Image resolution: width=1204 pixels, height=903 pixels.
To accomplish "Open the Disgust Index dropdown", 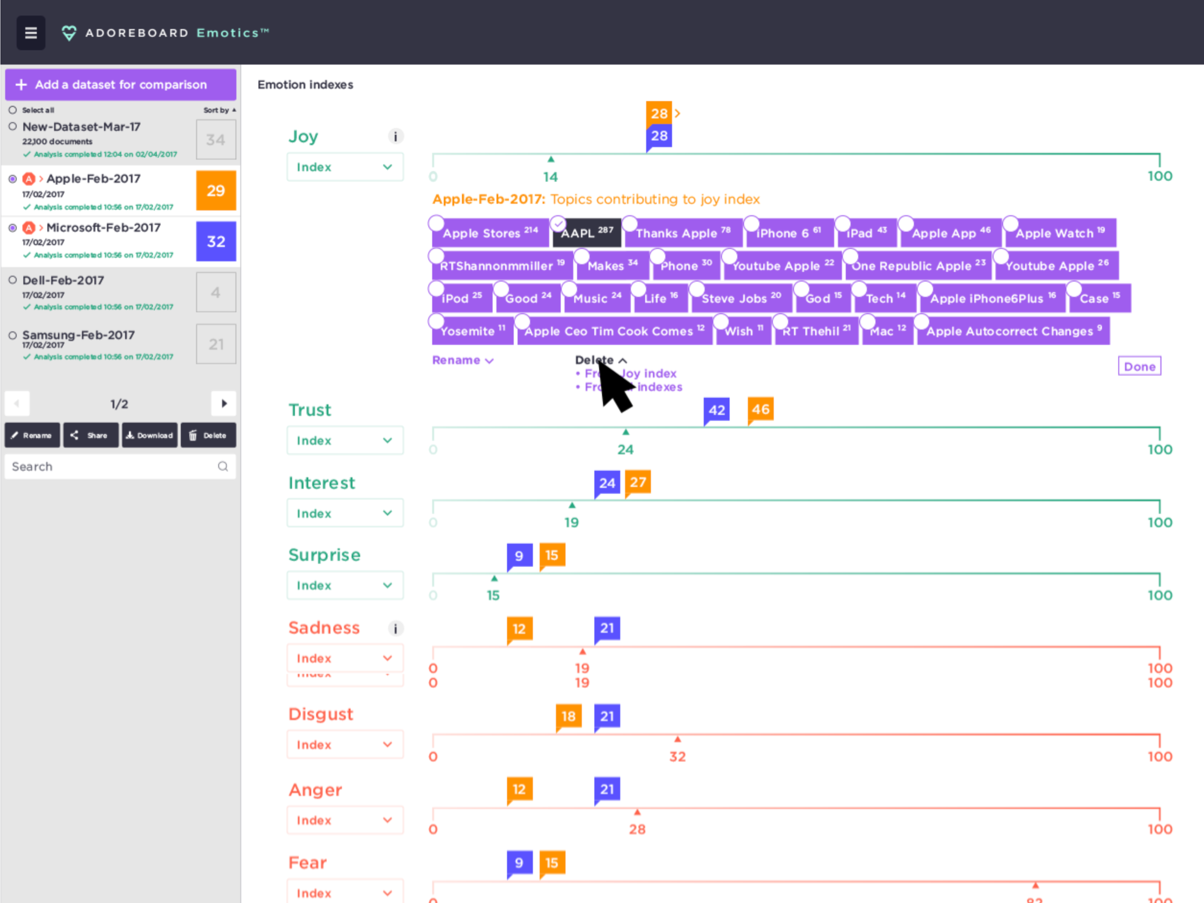I will [x=345, y=744].
